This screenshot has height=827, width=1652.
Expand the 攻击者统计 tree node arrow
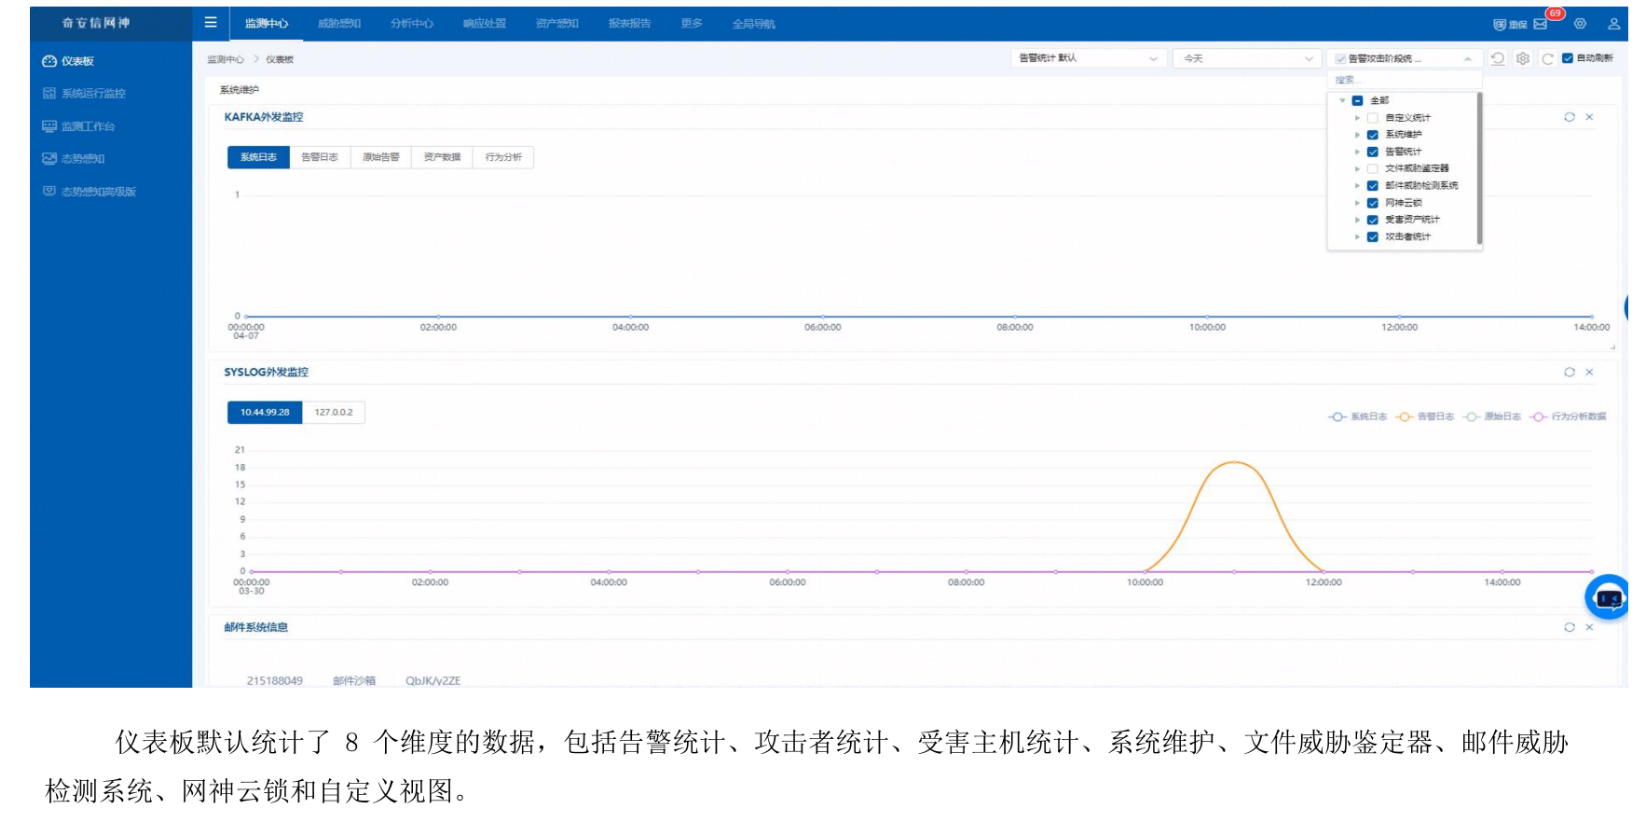click(x=1357, y=237)
